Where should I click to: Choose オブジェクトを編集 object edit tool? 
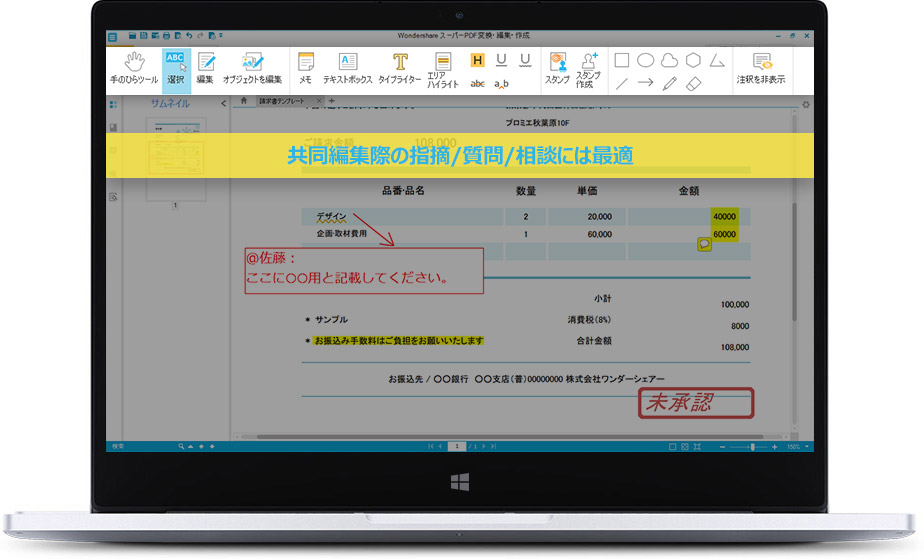pos(252,68)
